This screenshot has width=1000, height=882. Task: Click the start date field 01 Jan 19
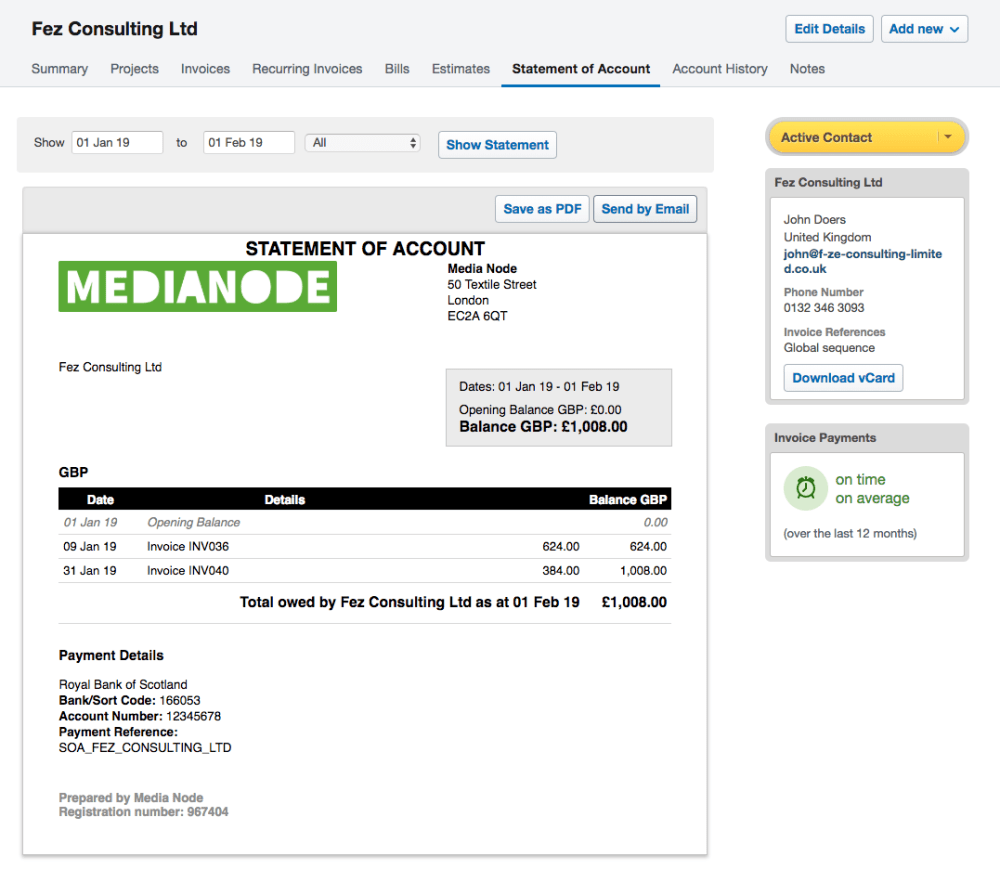(x=117, y=143)
